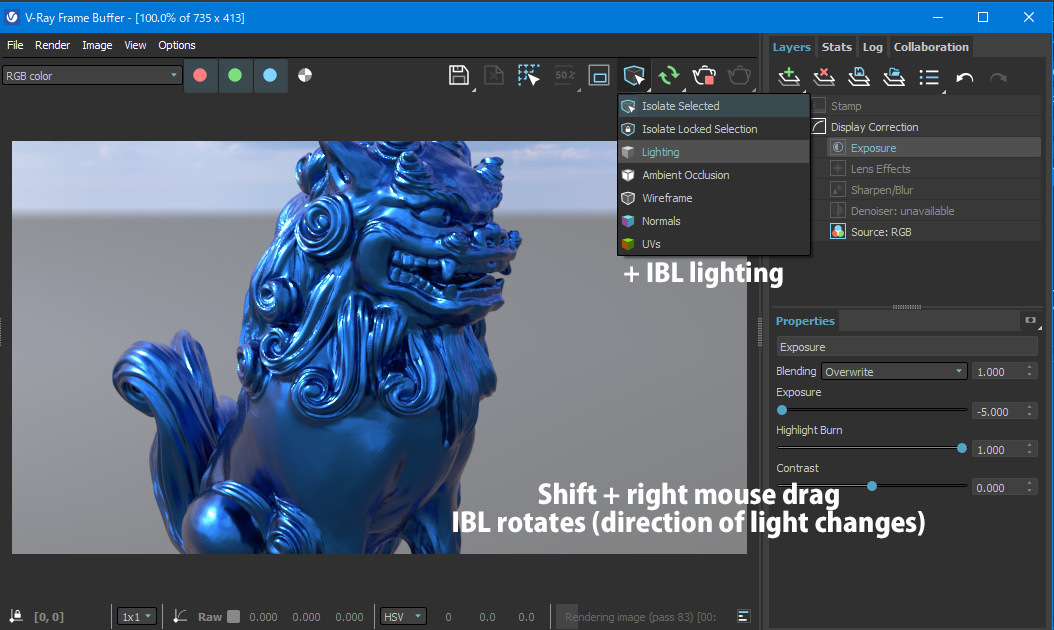Expand the Save icon's corner dropdown arrow

(473, 89)
